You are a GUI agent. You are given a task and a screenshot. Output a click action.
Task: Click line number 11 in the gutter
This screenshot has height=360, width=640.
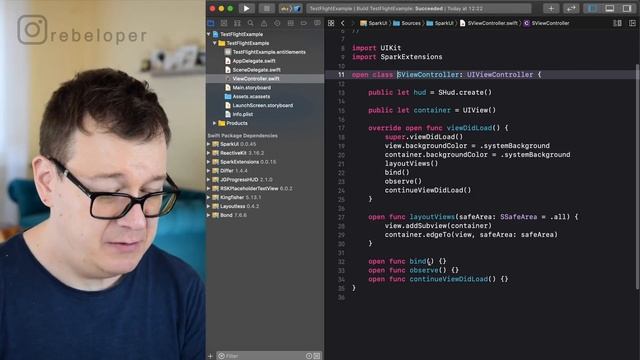point(341,75)
